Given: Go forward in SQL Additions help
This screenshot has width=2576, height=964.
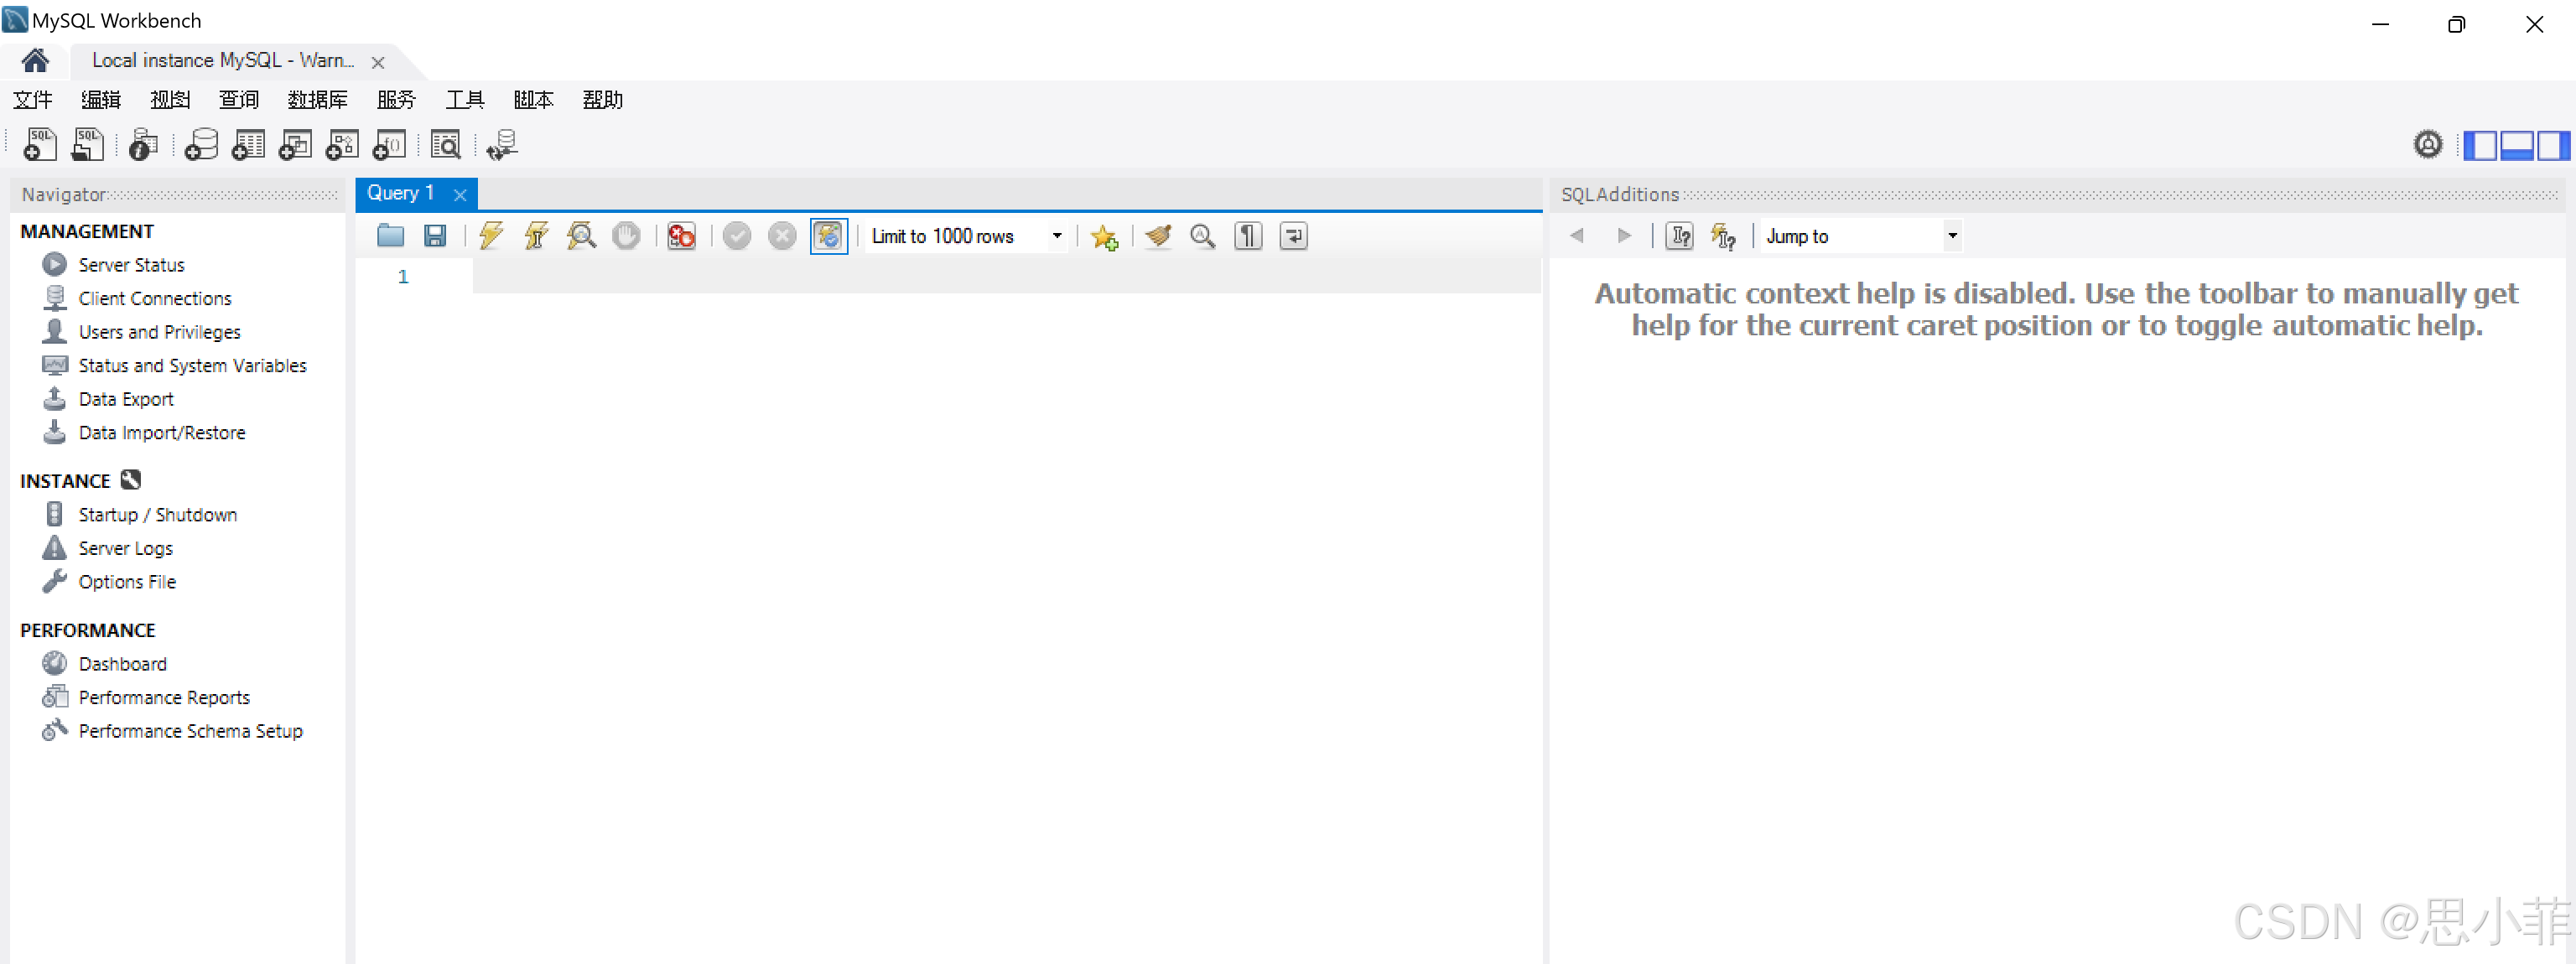Looking at the screenshot, I should click(1624, 236).
